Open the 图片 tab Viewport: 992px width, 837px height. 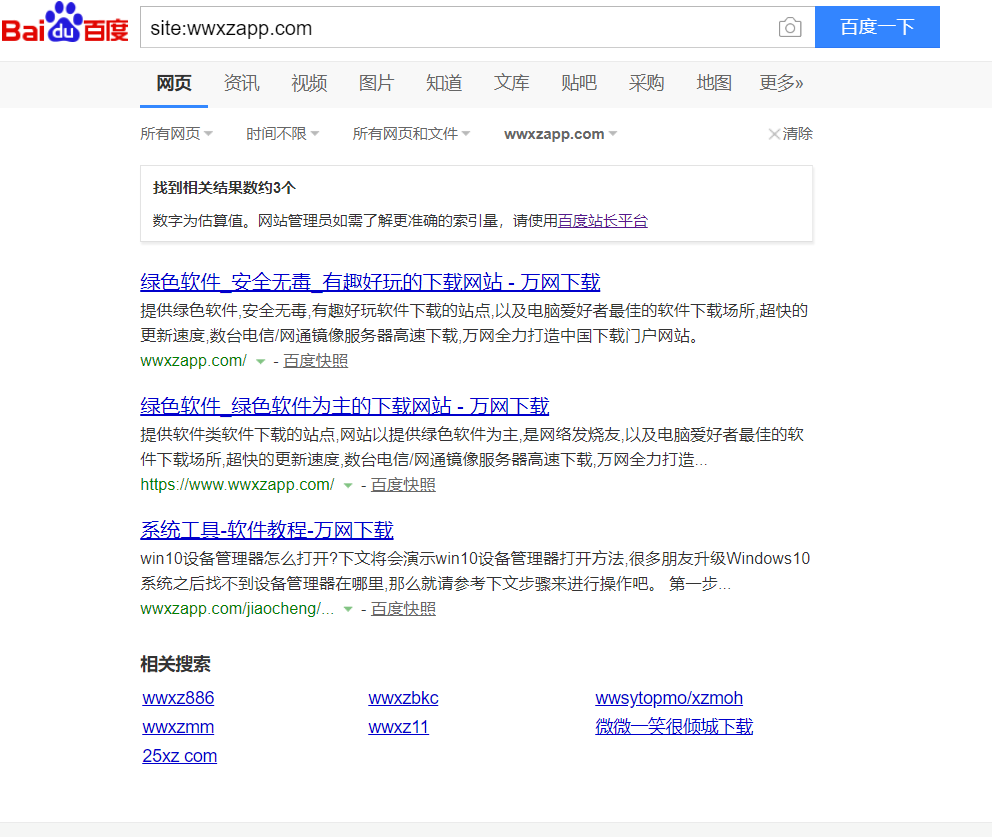pos(376,83)
